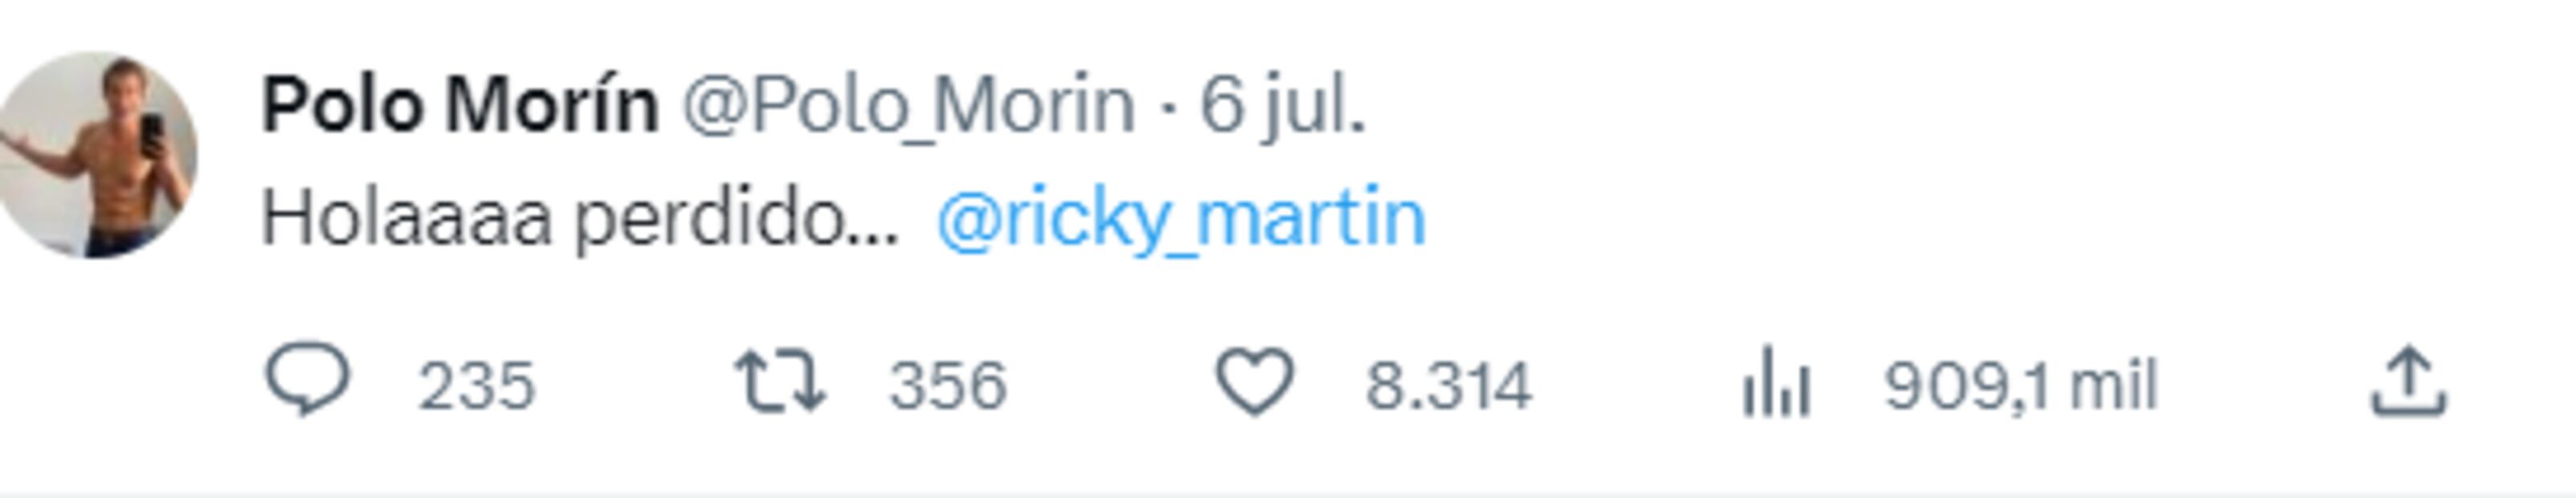
Task: Click the 235 replies count
Action: coord(477,386)
